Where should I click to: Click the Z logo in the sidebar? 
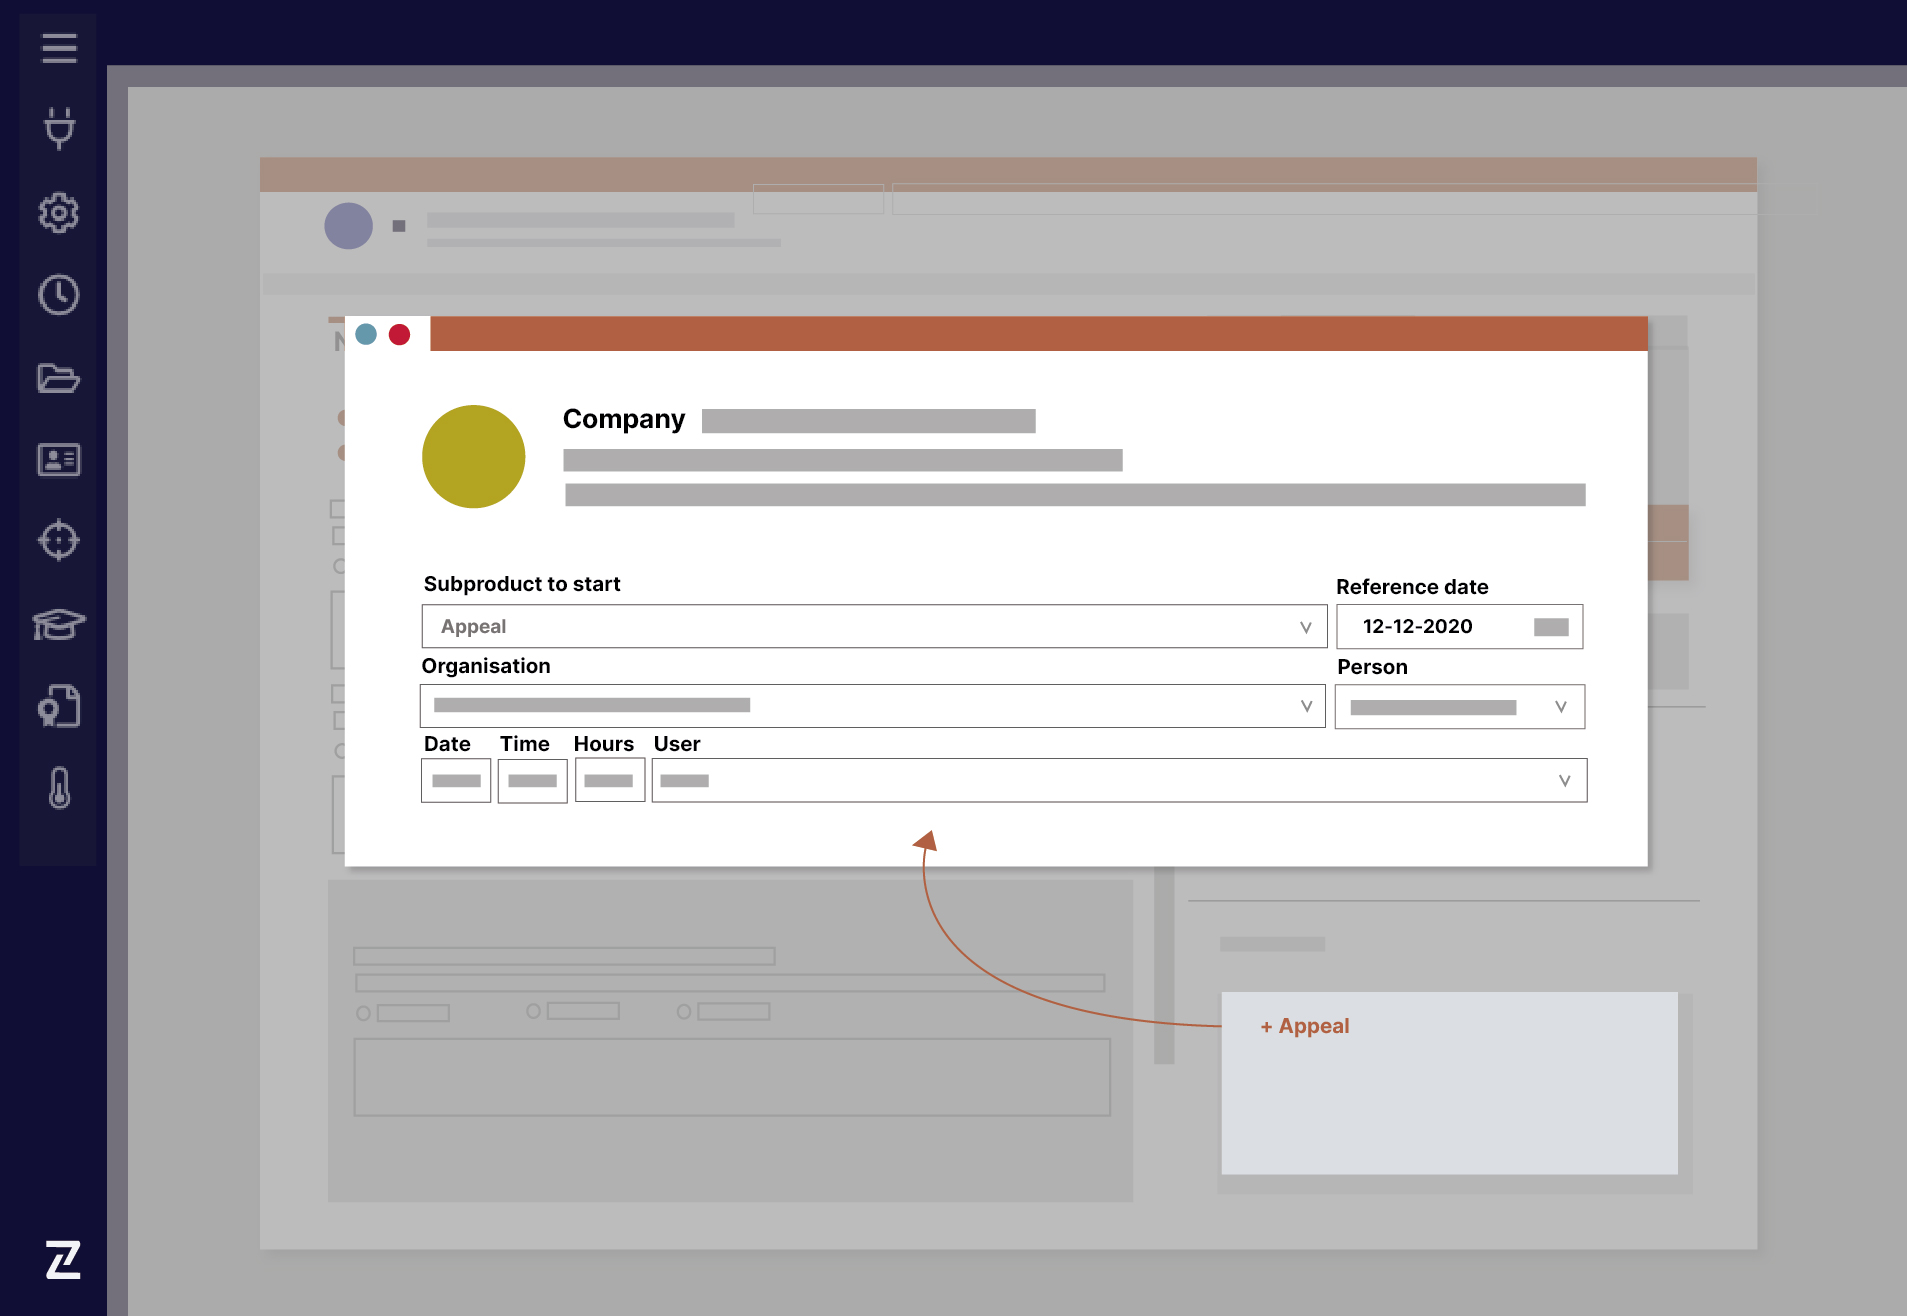[63, 1259]
